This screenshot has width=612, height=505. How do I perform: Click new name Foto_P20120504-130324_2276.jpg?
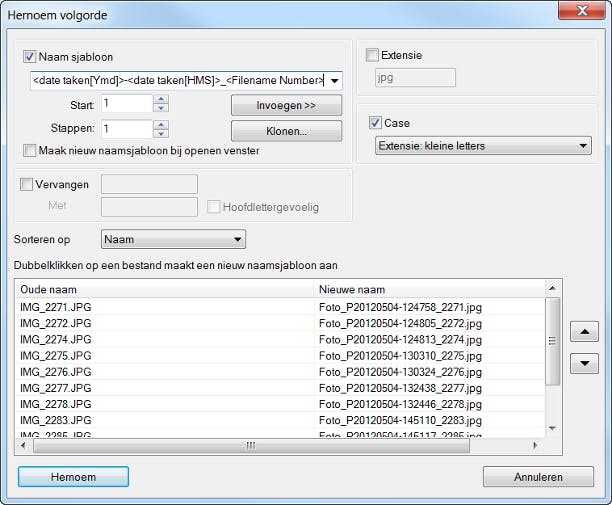click(x=400, y=372)
